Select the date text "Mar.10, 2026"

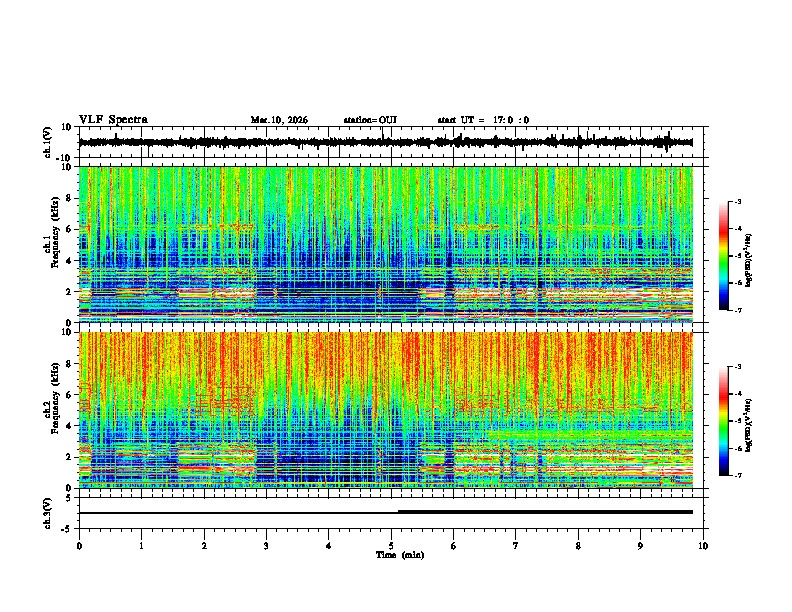pyautogui.click(x=279, y=120)
